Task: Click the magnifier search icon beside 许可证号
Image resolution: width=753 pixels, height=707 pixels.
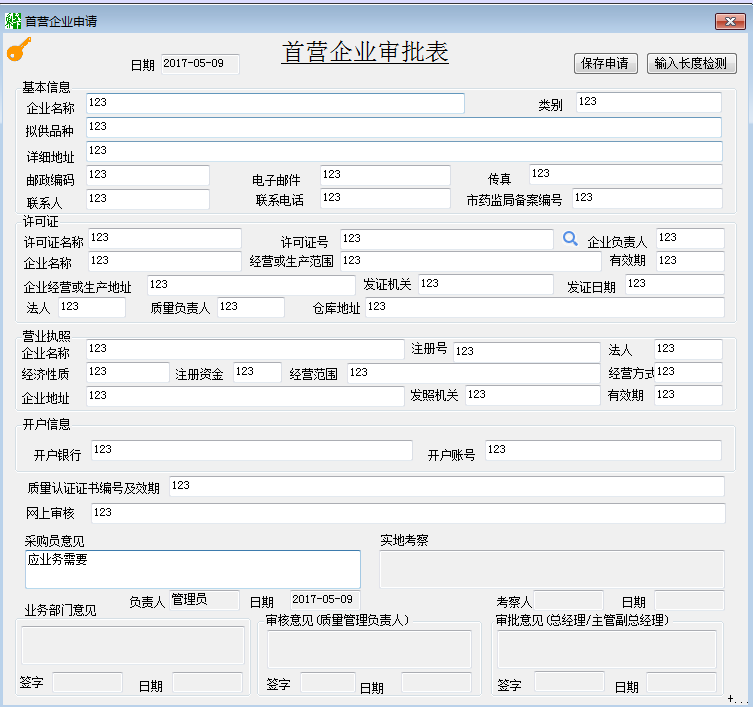Action: tap(570, 238)
